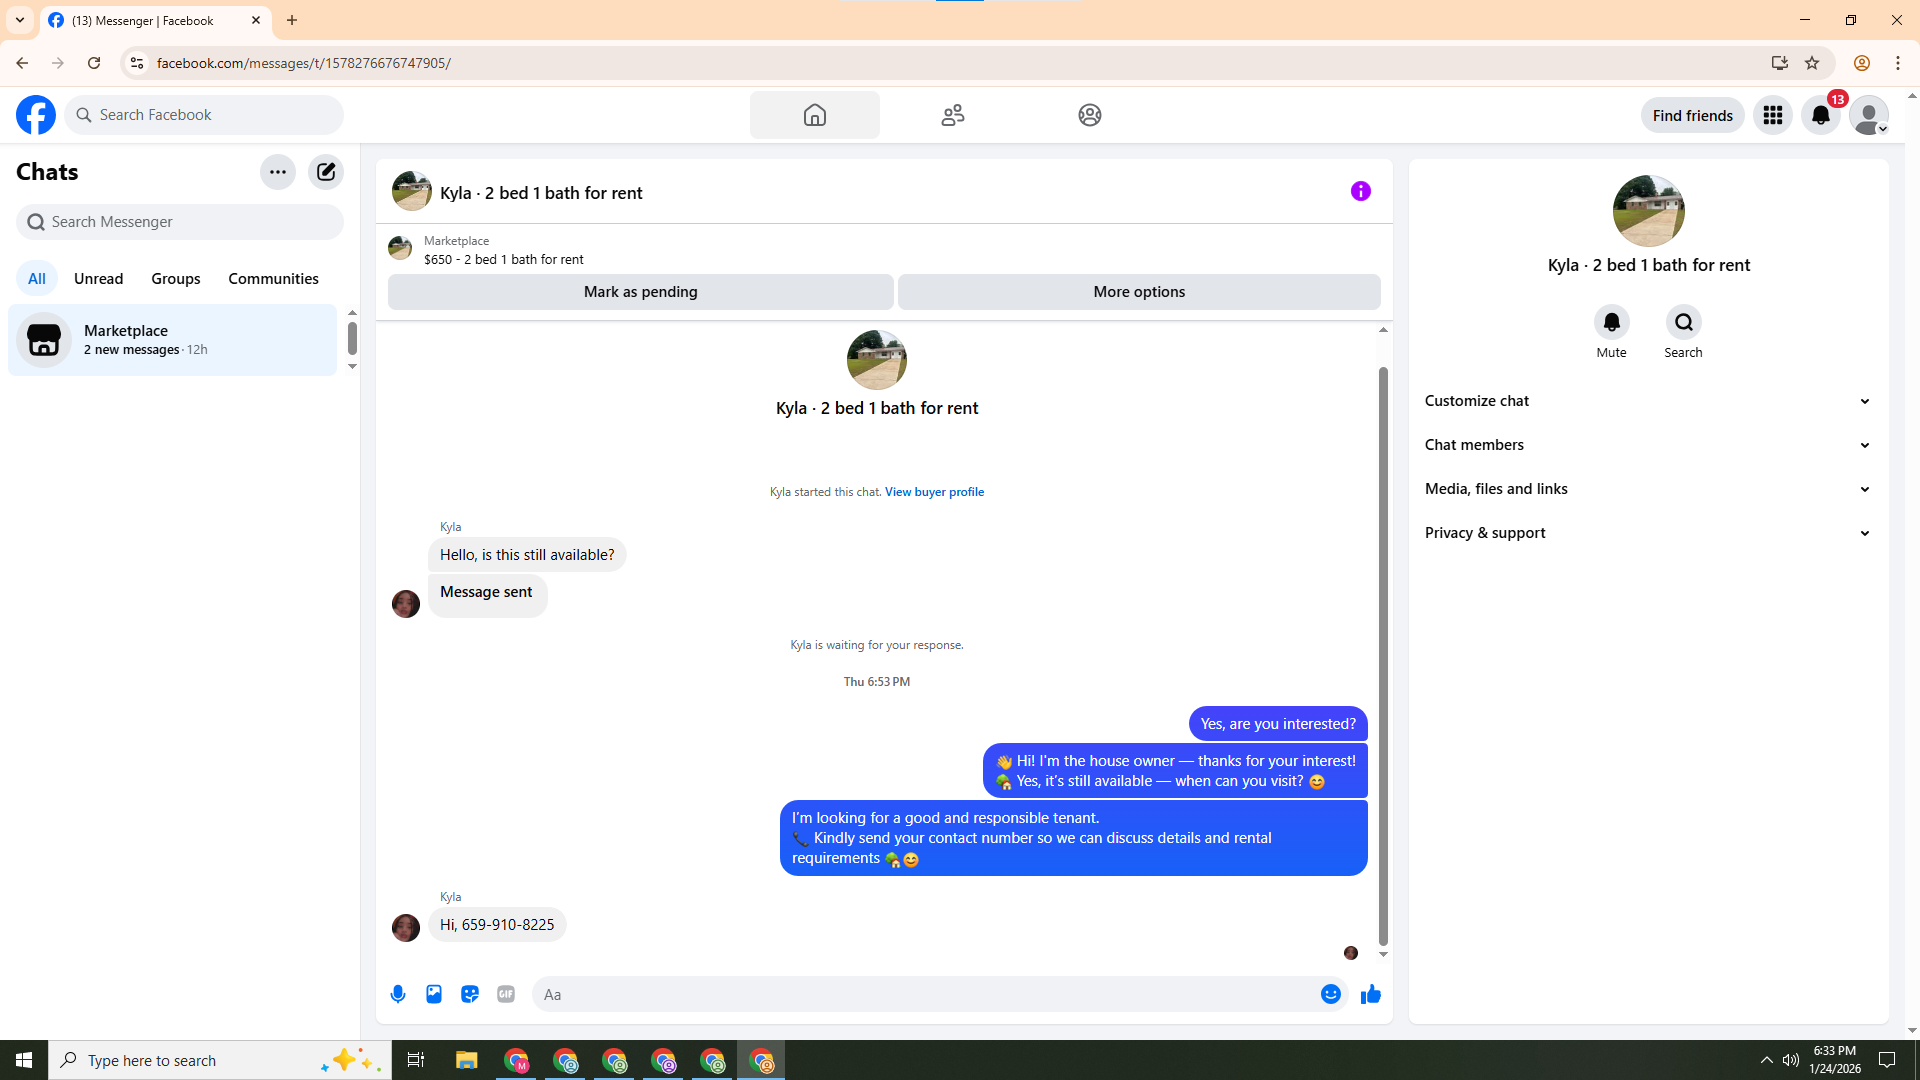Open the emoji picker in message box
Viewport: 1920px width, 1080px height.
tap(1330, 994)
